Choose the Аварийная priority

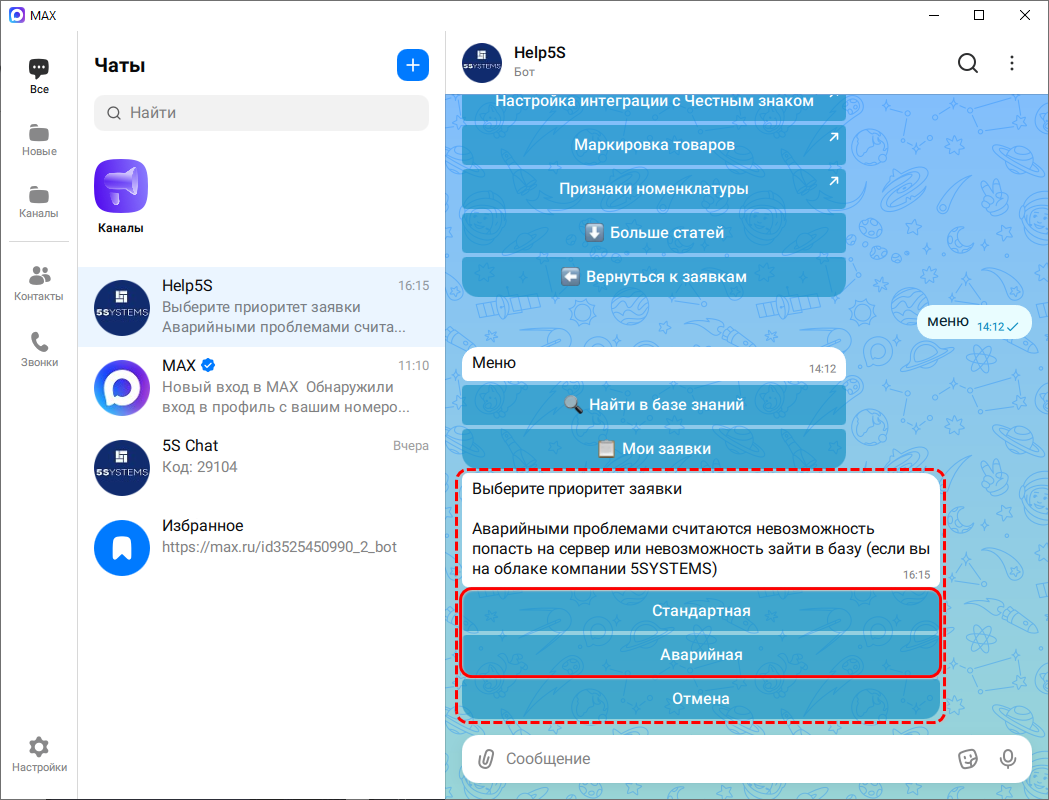click(701, 655)
